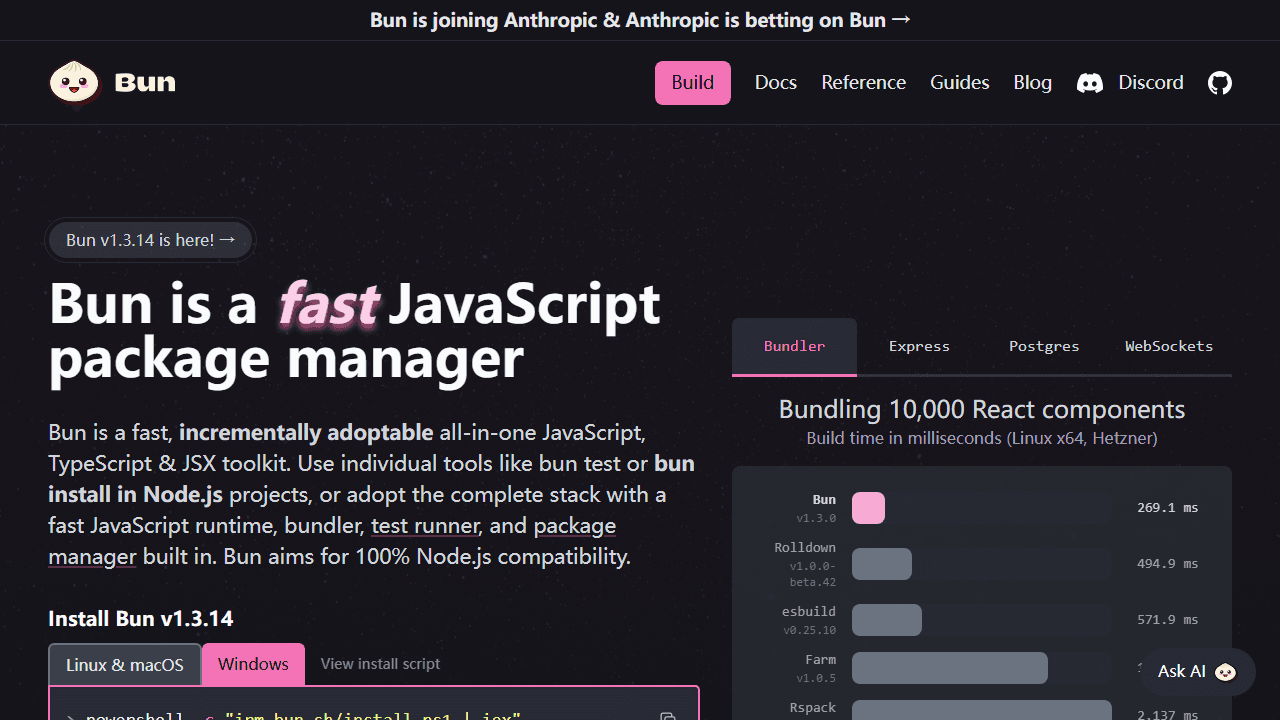The width and height of the screenshot is (1280, 720).
Task: Click the "Rolldown" benchmark label
Action: coord(805,548)
